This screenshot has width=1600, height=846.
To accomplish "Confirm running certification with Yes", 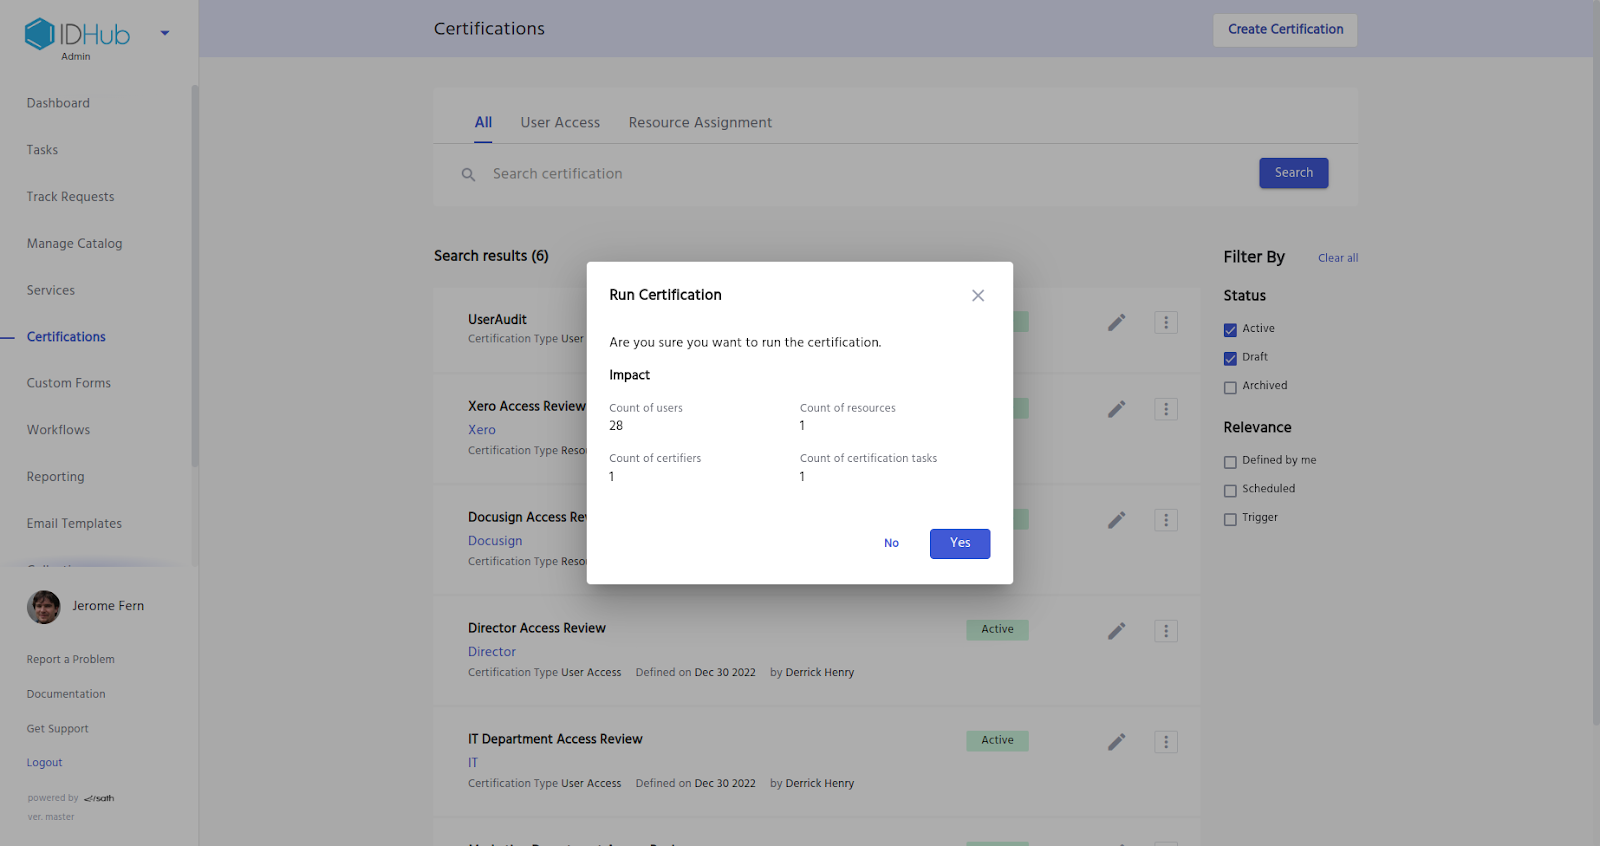I will point(959,543).
